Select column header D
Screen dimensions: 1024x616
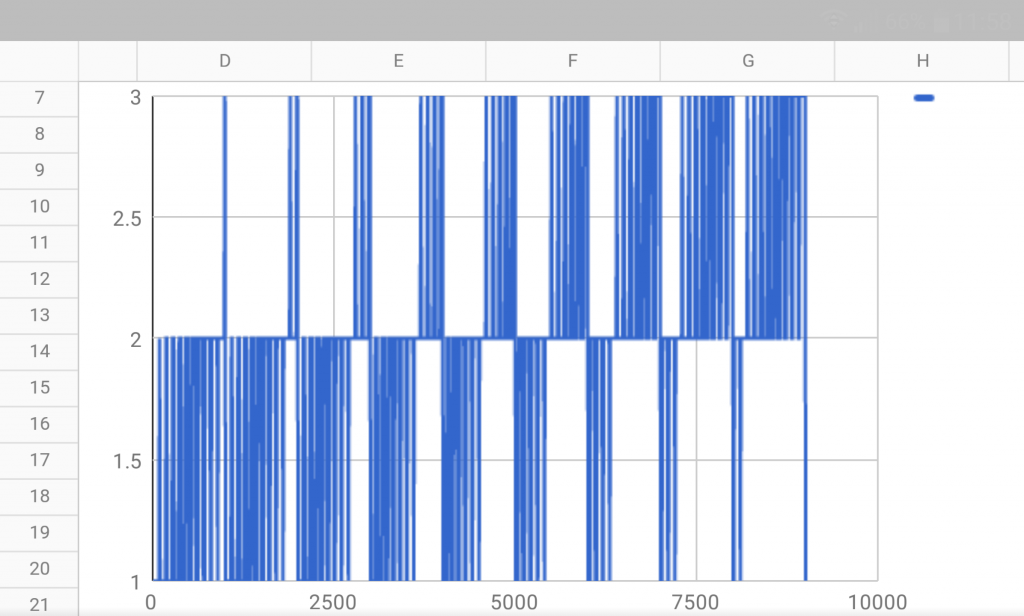[x=224, y=61]
